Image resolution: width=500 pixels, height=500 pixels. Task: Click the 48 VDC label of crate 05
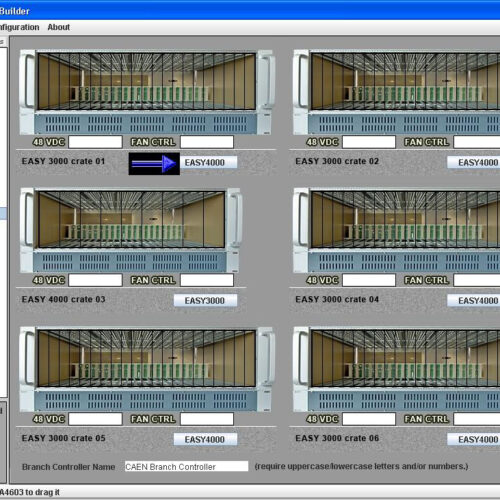[x=49, y=419]
